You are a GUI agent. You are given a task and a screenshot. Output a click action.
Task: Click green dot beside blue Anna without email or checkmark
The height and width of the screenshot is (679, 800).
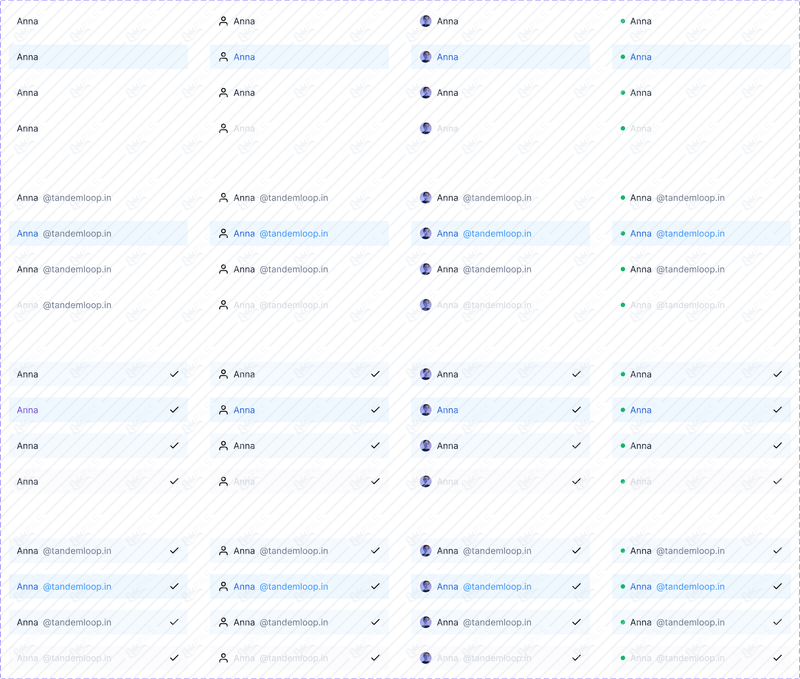(622, 57)
